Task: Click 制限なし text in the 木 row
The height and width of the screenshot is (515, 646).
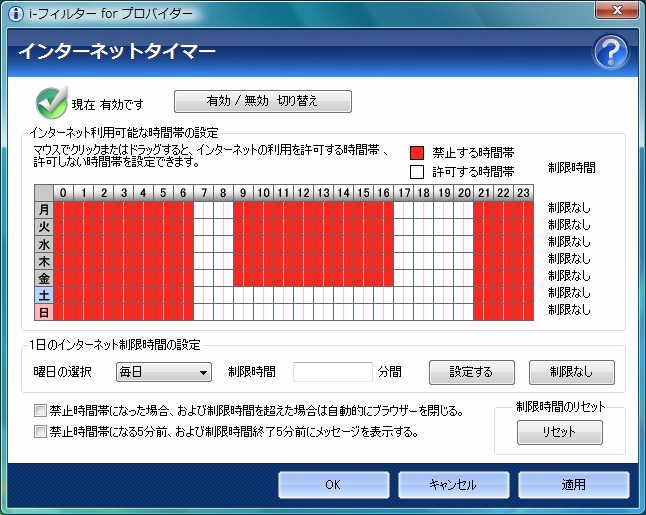Action: coord(569,259)
